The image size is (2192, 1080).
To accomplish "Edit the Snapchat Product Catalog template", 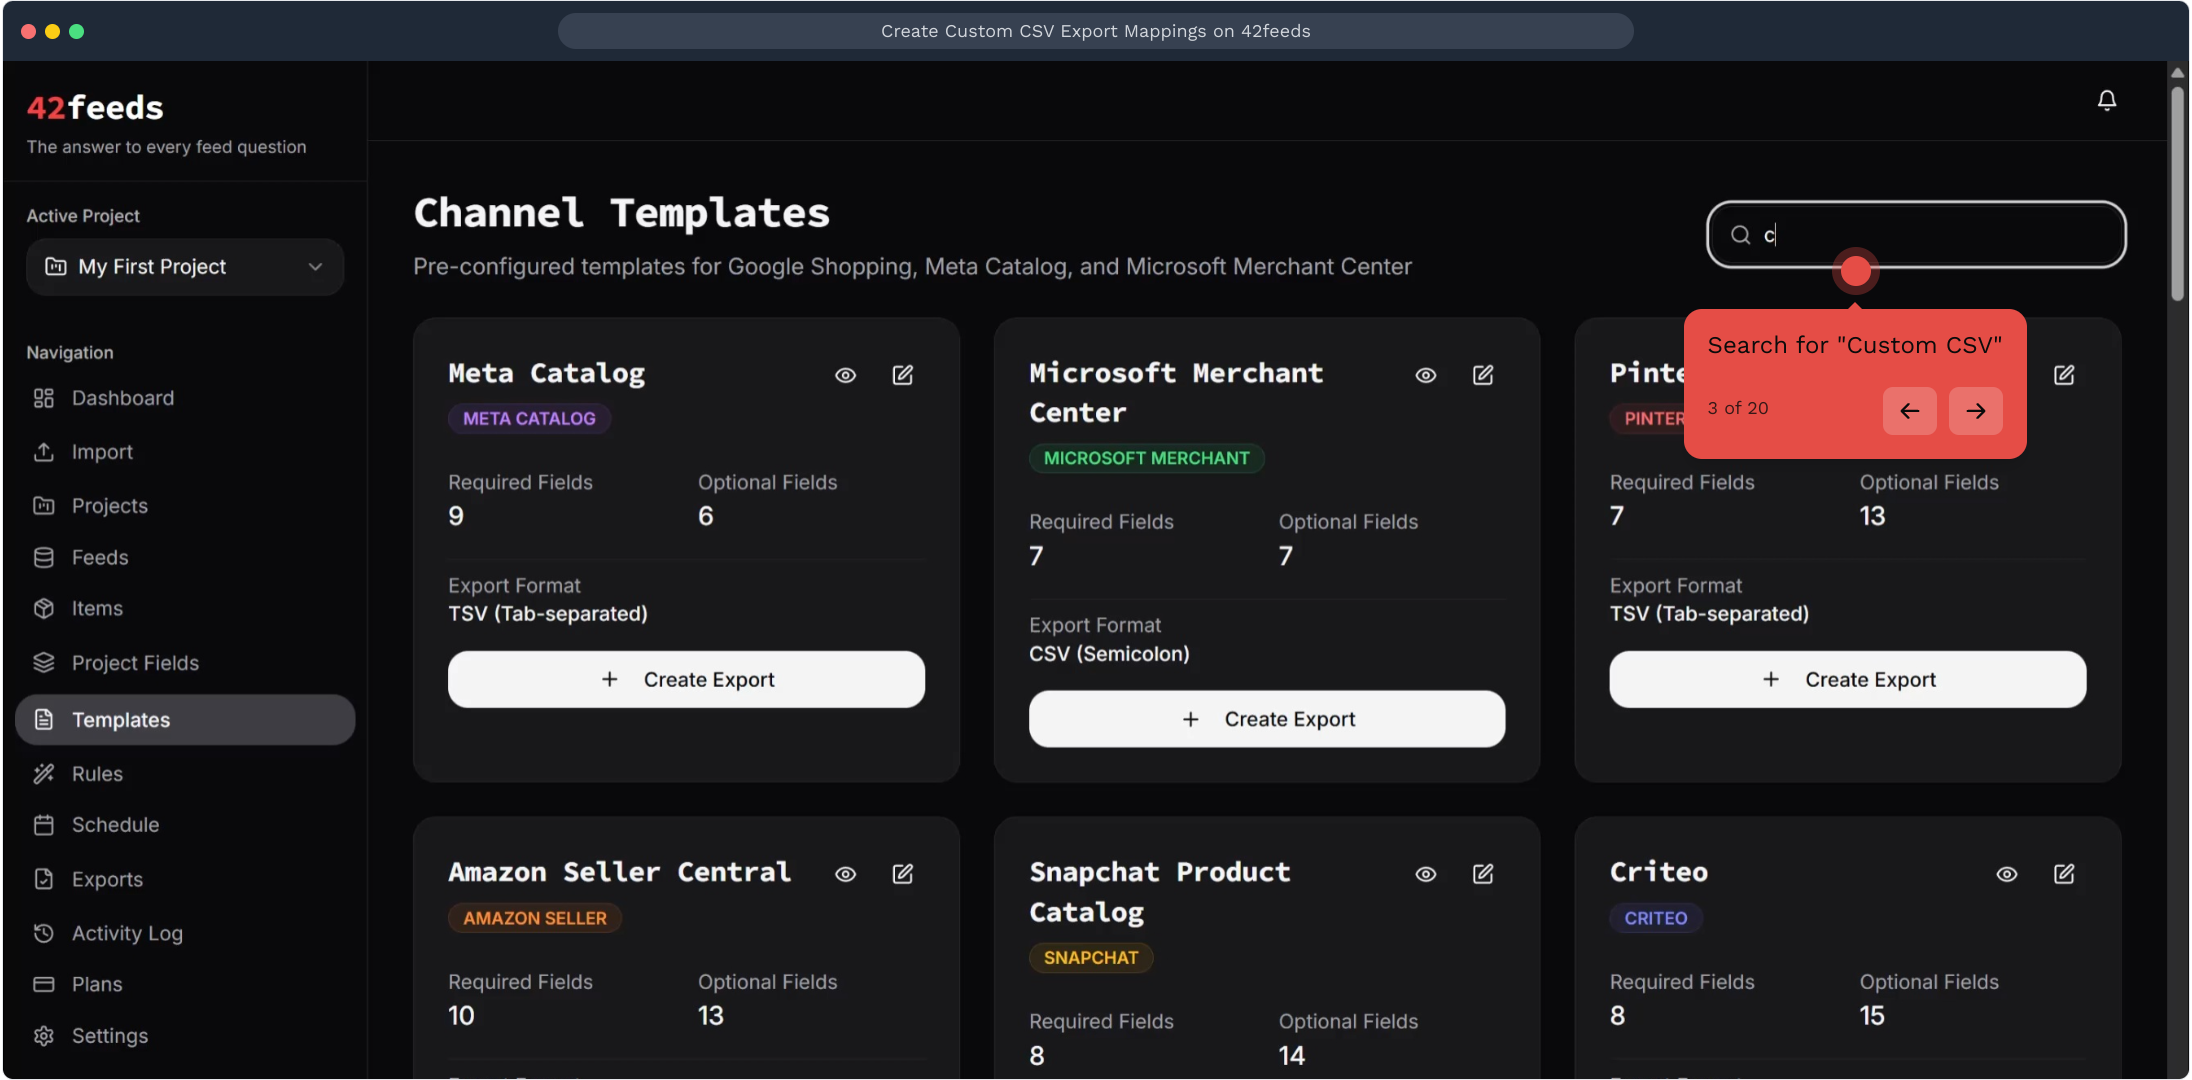I will [x=1483, y=874].
